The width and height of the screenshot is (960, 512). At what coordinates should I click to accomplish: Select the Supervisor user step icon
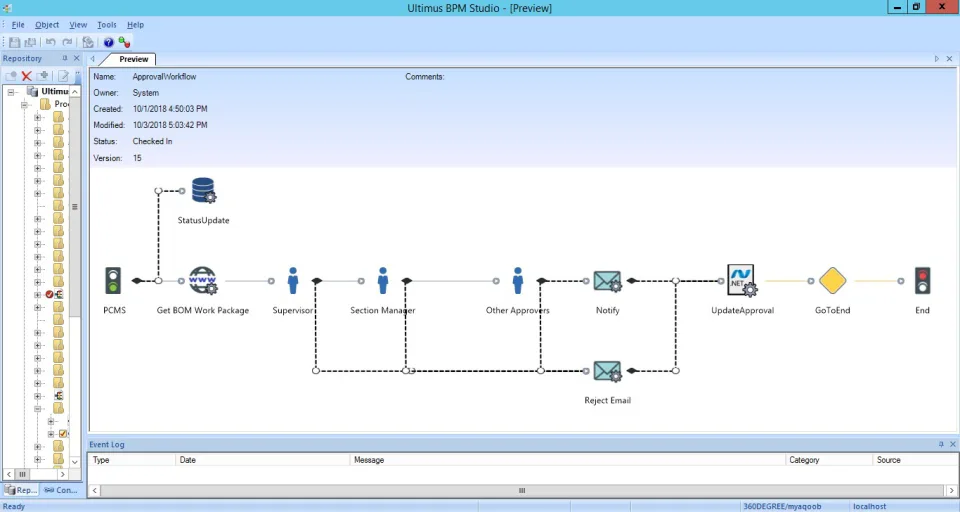(x=293, y=280)
